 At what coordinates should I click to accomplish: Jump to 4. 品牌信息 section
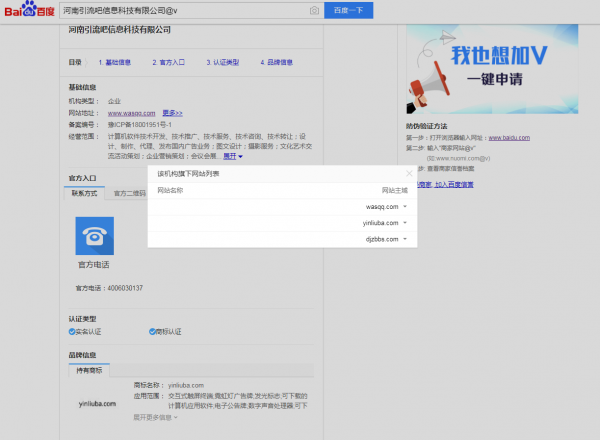point(277,62)
